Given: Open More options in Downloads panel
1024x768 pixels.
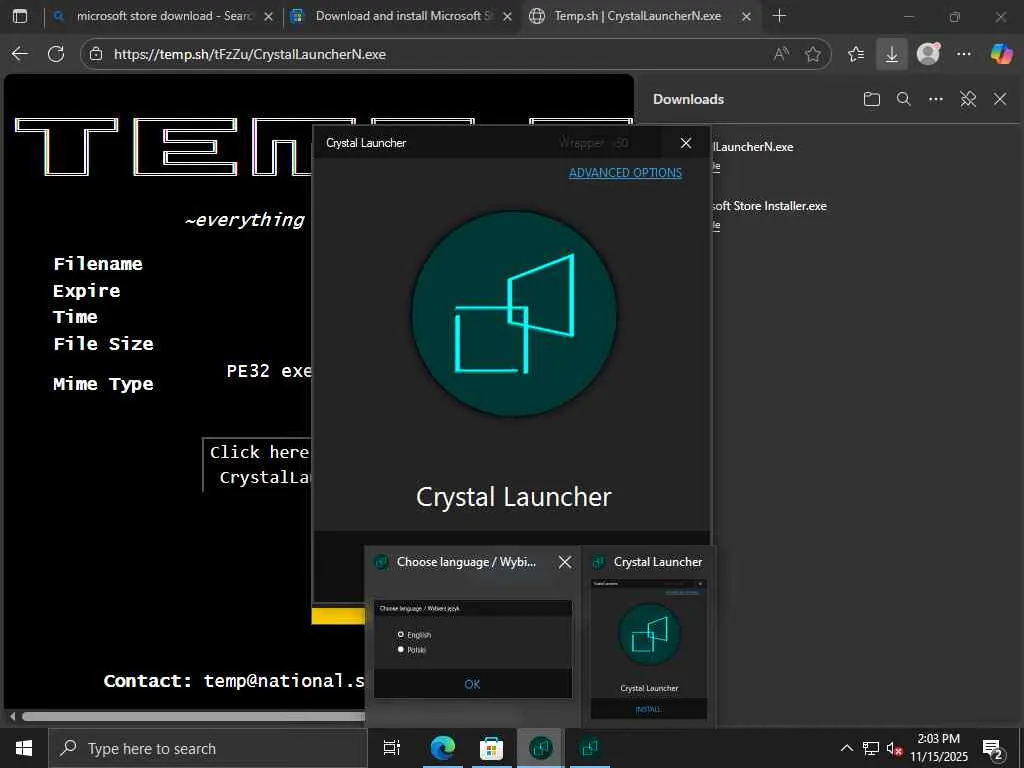Looking at the screenshot, I should pos(936,99).
